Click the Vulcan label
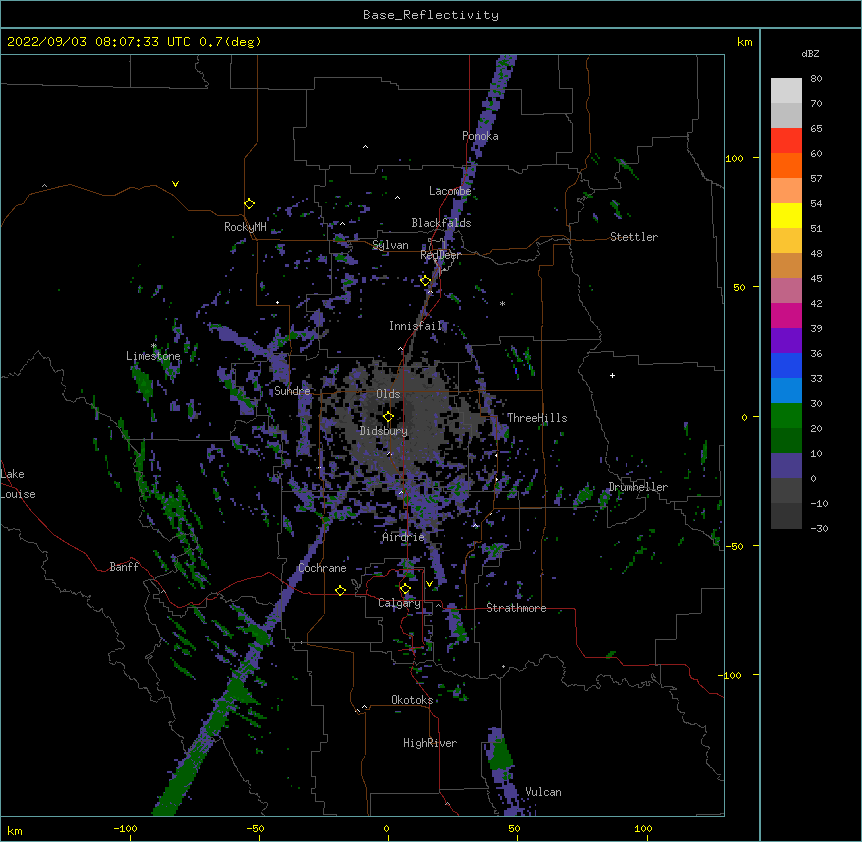 pos(543,792)
